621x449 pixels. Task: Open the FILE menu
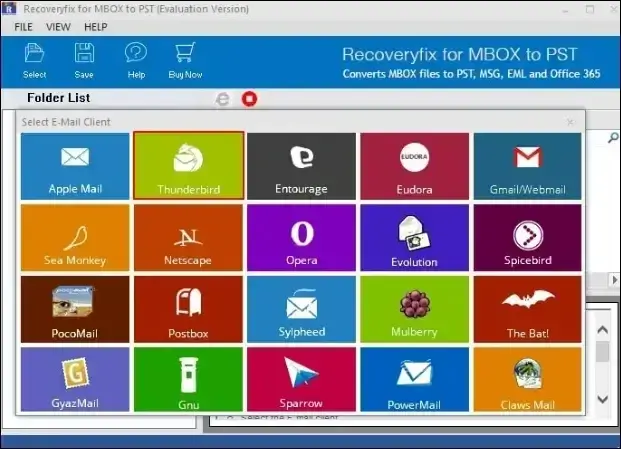[23, 27]
